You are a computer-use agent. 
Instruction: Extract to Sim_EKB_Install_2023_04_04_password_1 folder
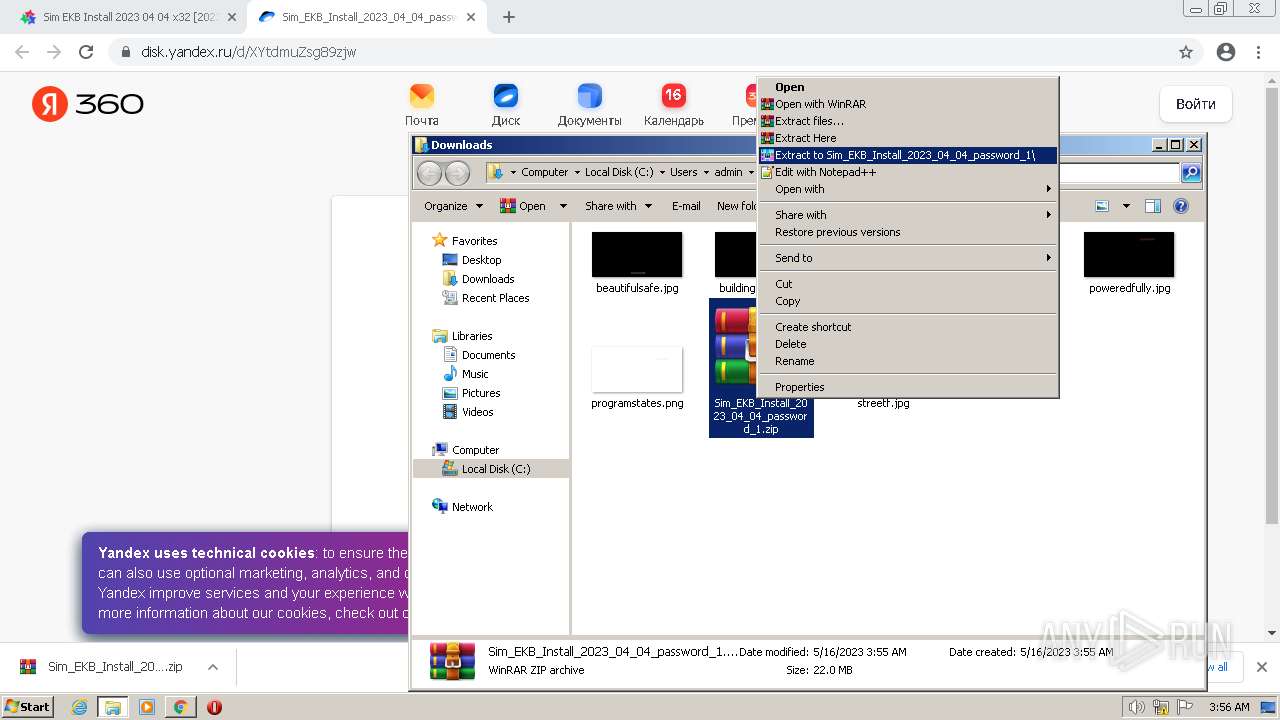point(908,155)
